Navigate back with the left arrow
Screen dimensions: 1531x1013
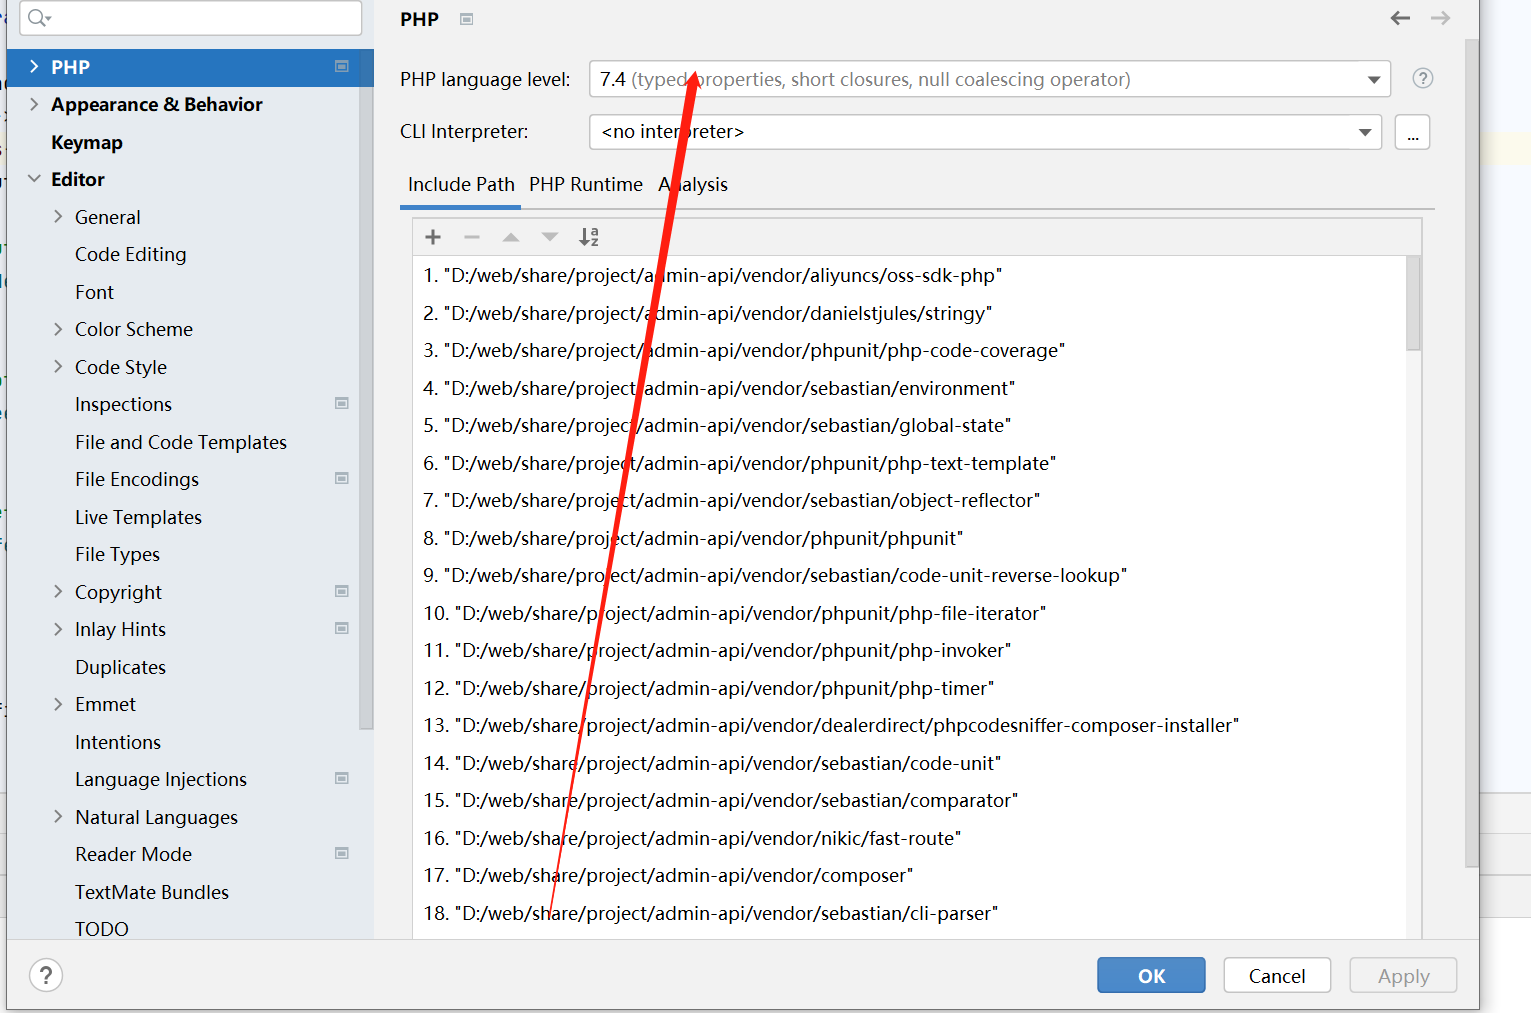click(1400, 18)
